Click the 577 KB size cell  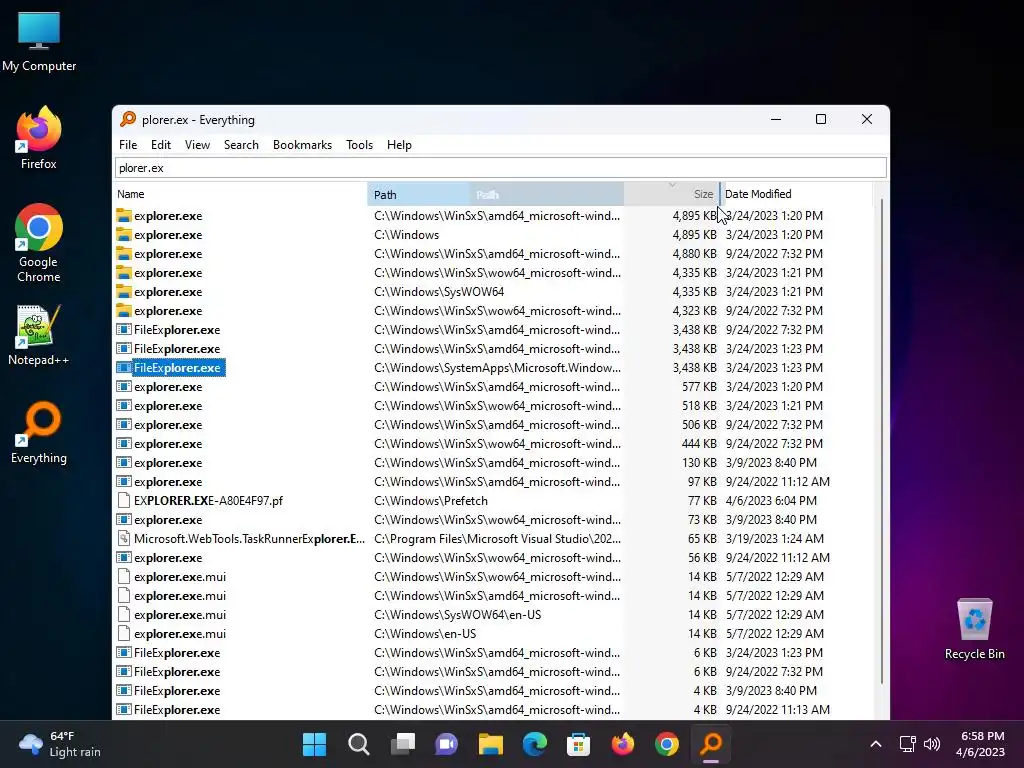[699, 387]
